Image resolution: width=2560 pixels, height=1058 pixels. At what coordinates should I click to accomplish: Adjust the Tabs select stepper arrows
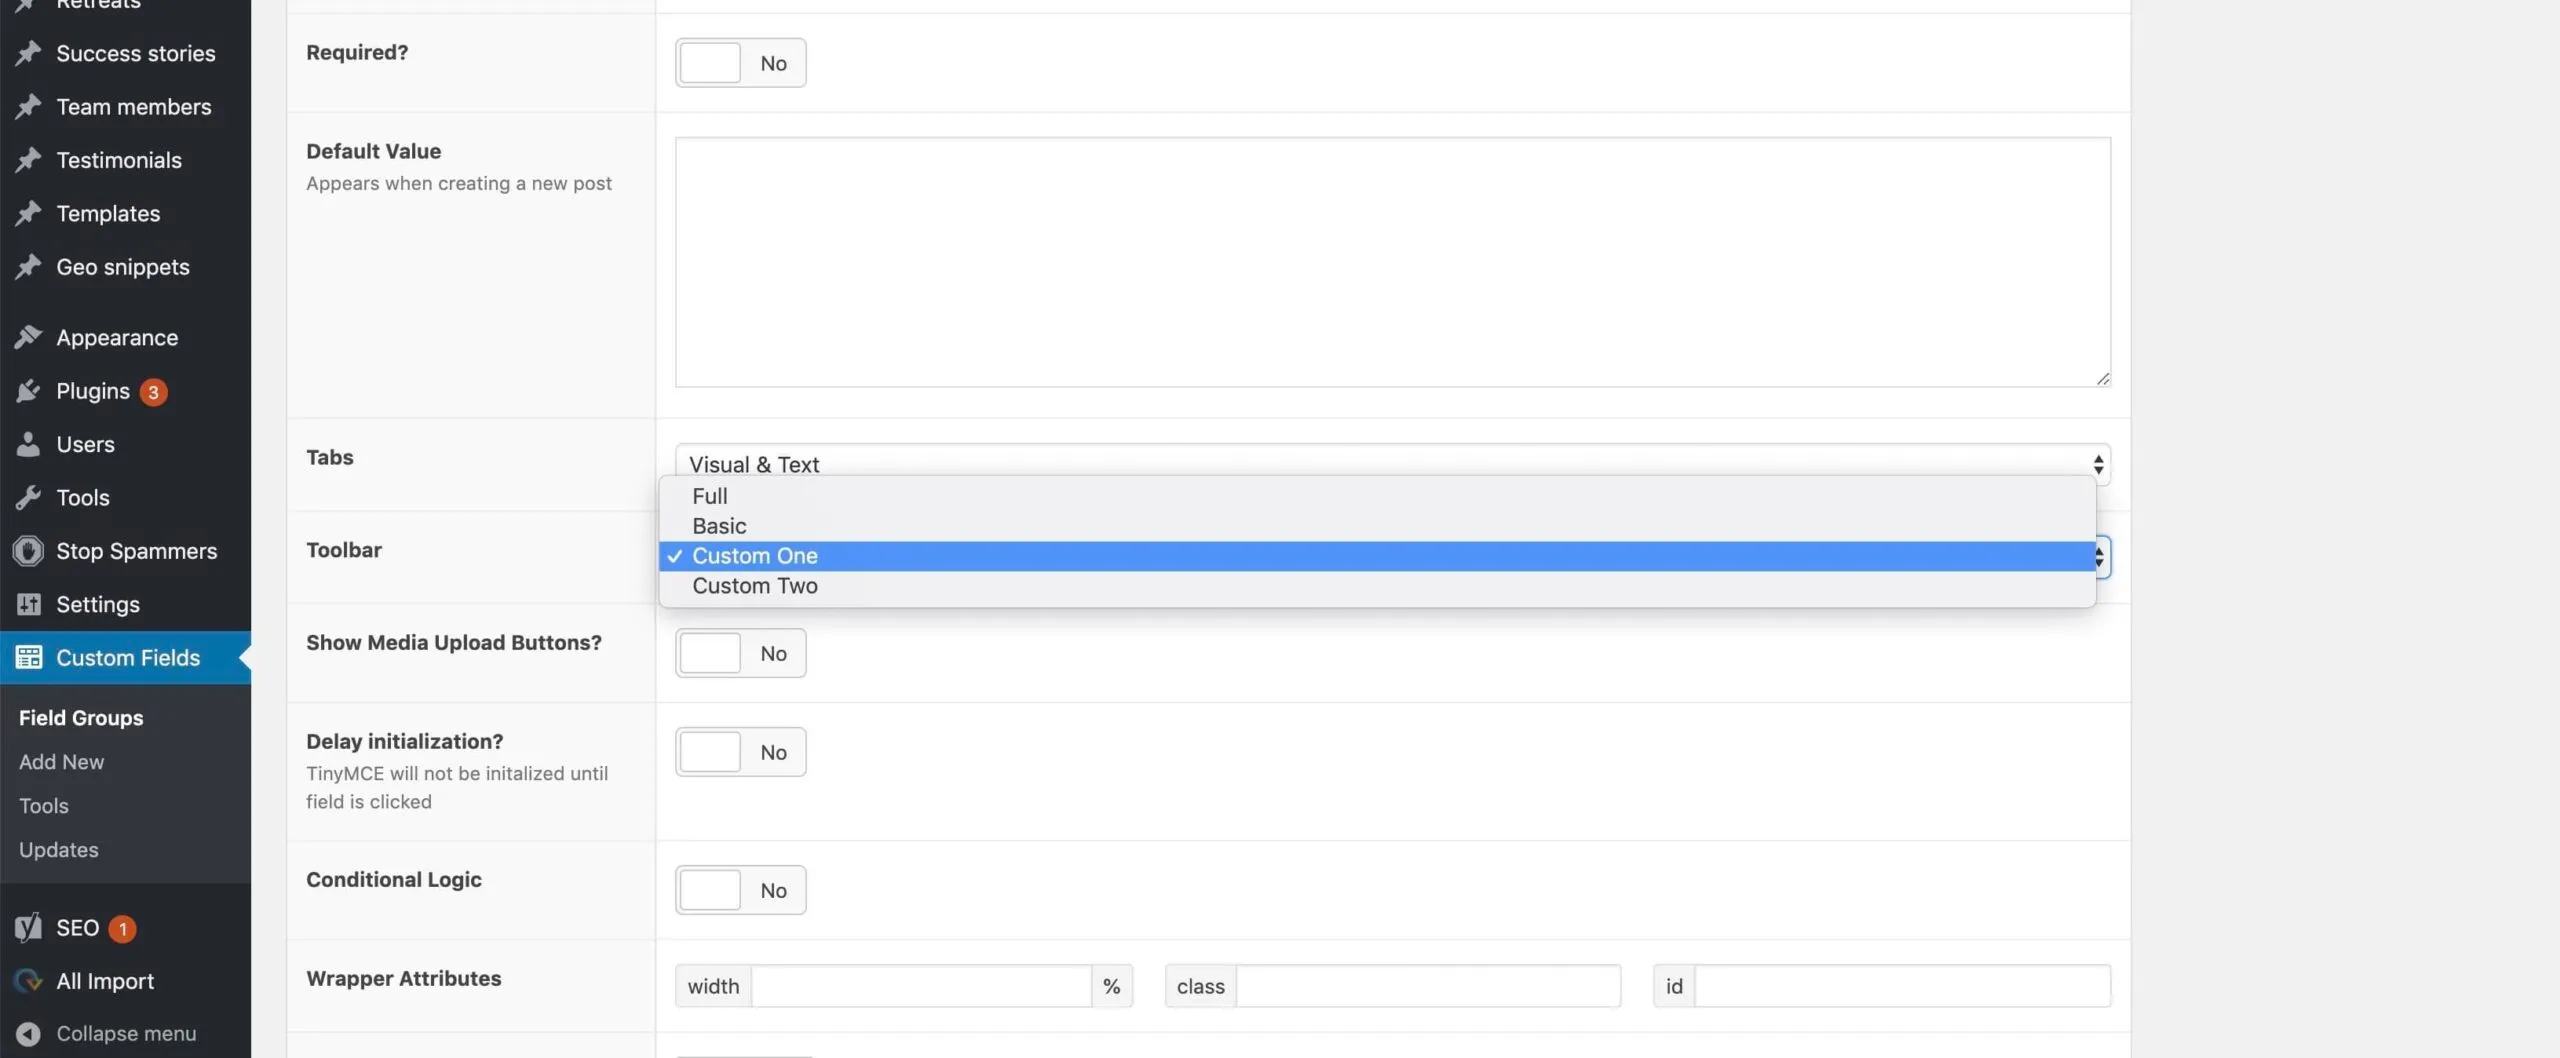[2097, 463]
